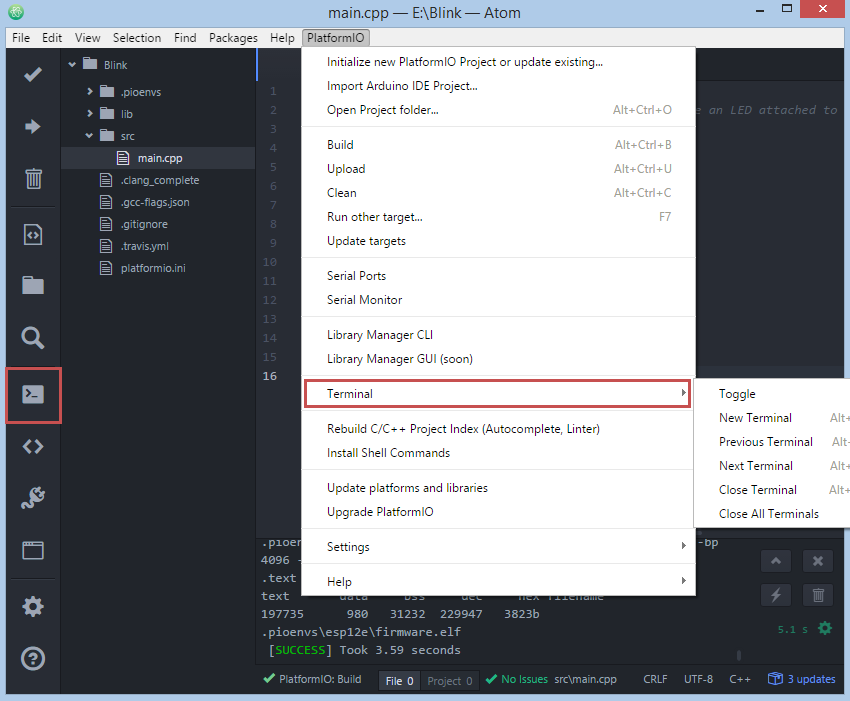Choose Upgrade PlatformIO
850x701 pixels.
click(498, 512)
